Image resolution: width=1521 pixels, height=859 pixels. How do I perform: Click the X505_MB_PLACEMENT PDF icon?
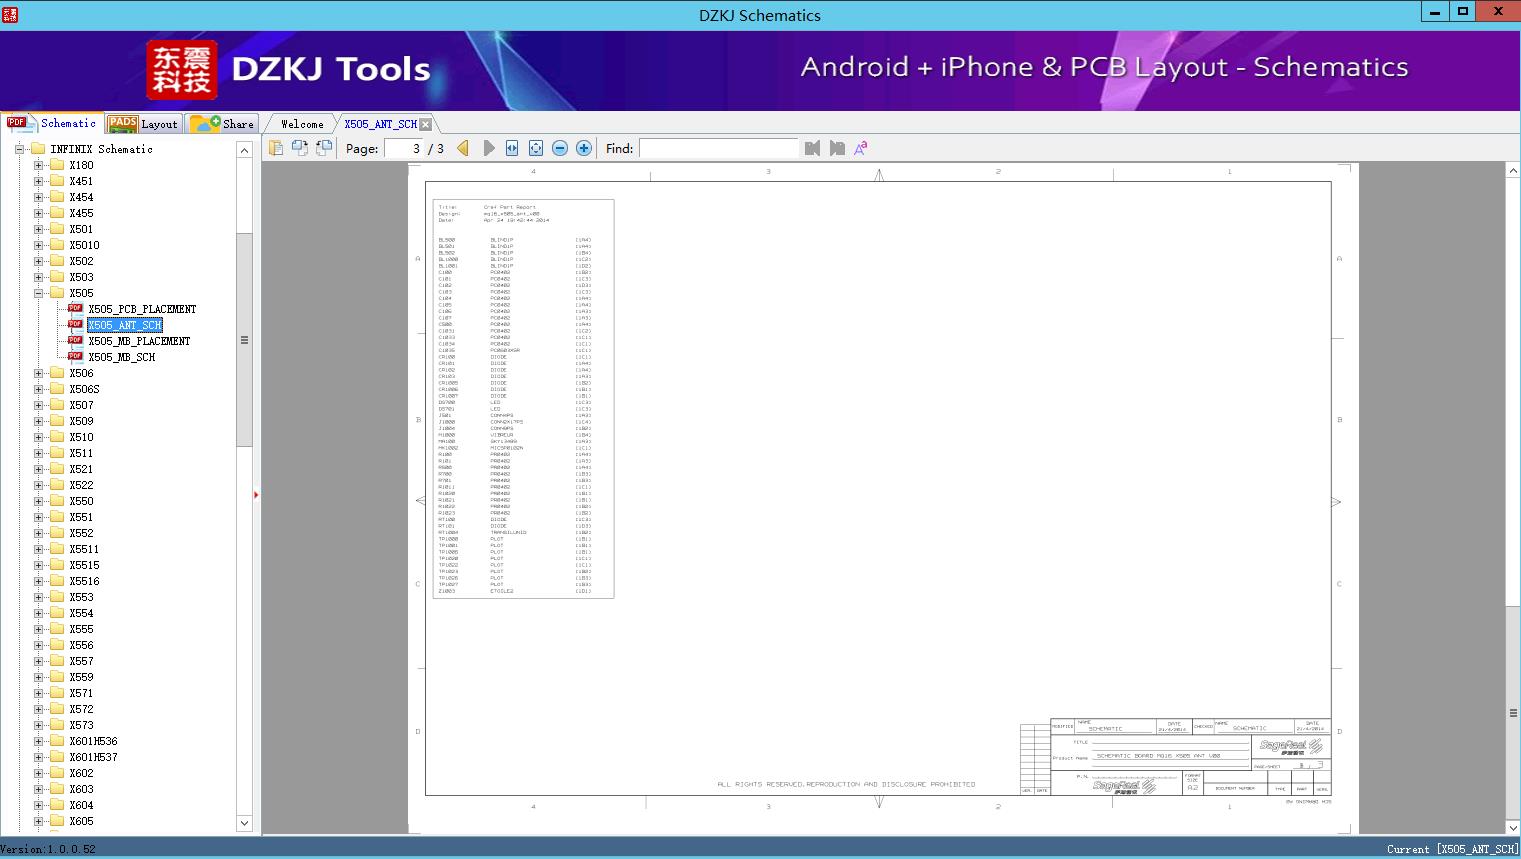75,341
